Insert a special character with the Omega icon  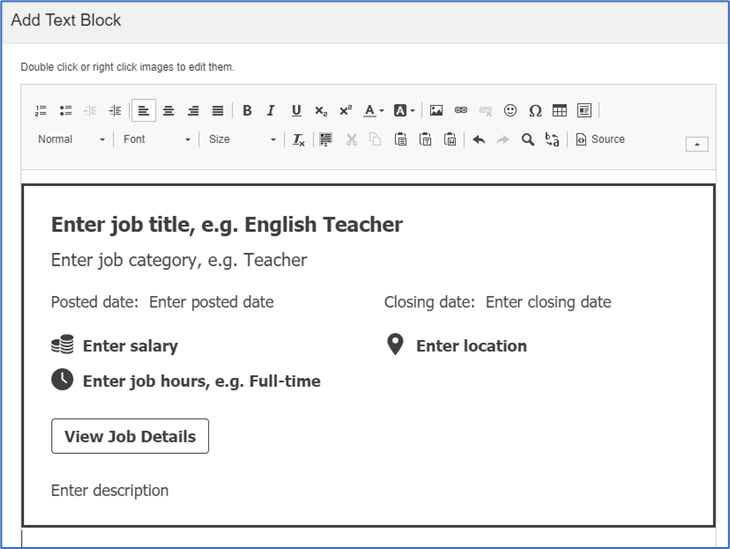pos(535,111)
